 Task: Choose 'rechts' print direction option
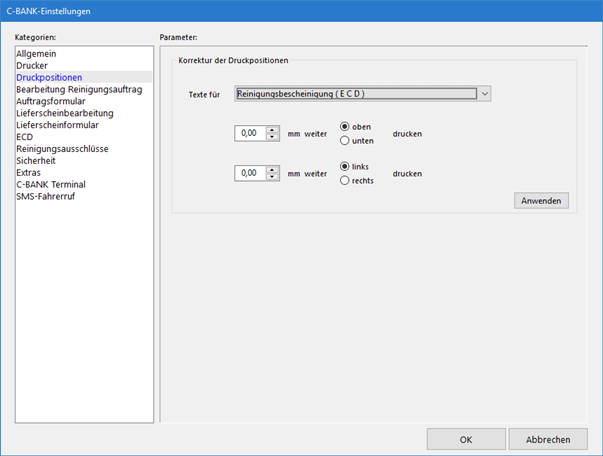pyautogui.click(x=346, y=180)
